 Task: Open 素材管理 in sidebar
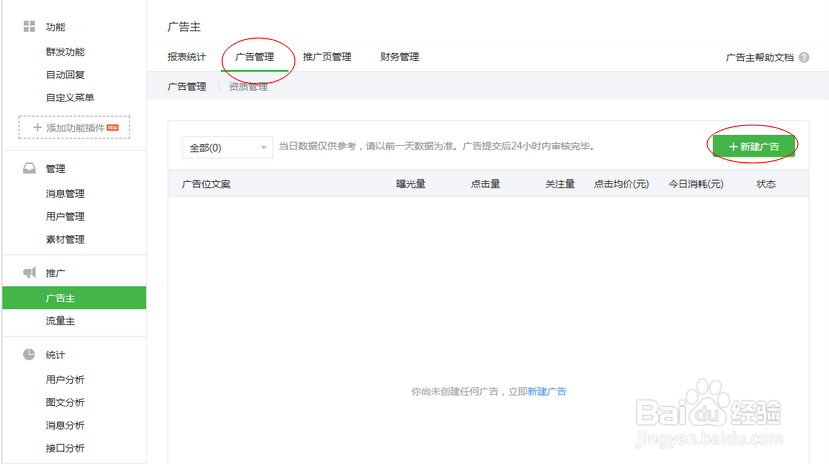click(65, 240)
